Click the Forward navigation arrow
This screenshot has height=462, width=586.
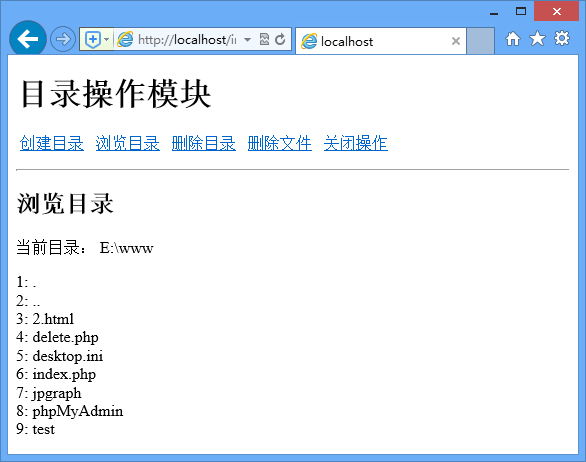click(x=63, y=39)
